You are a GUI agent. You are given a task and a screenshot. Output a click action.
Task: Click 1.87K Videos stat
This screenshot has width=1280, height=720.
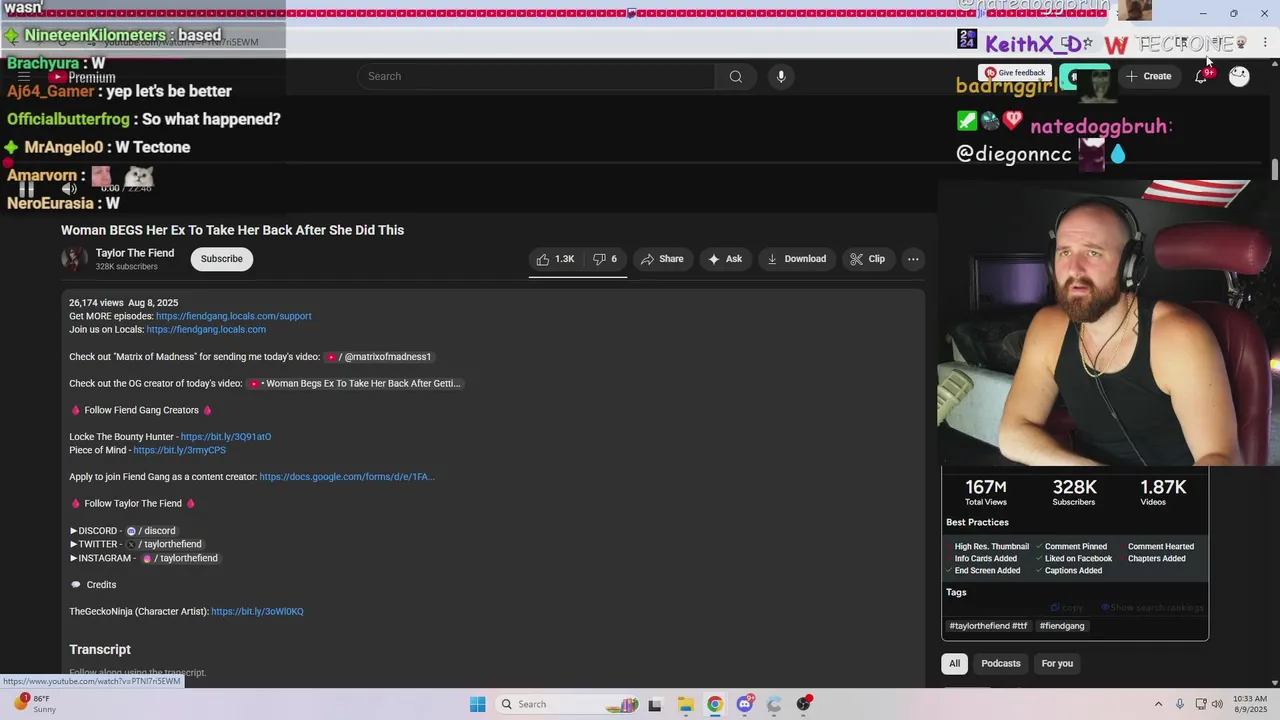pyautogui.click(x=1163, y=492)
